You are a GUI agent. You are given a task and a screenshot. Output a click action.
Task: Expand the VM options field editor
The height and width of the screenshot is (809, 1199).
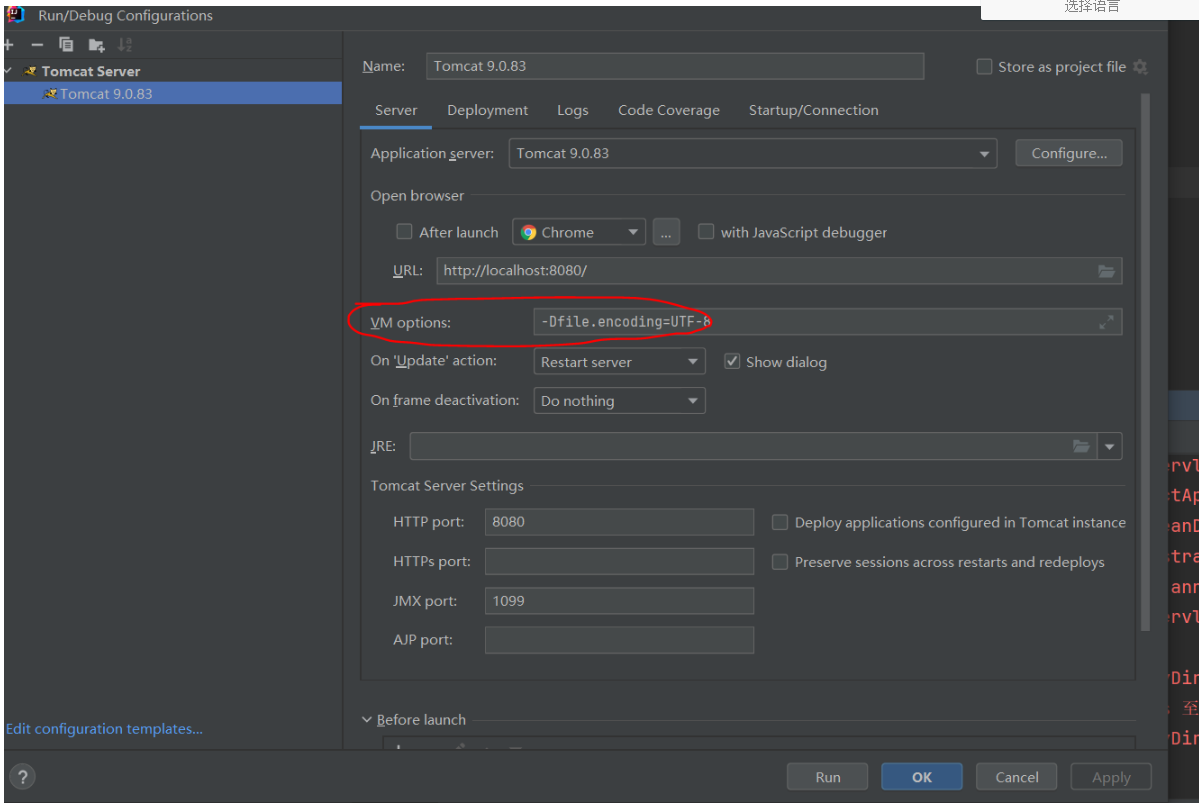[x=1106, y=322]
